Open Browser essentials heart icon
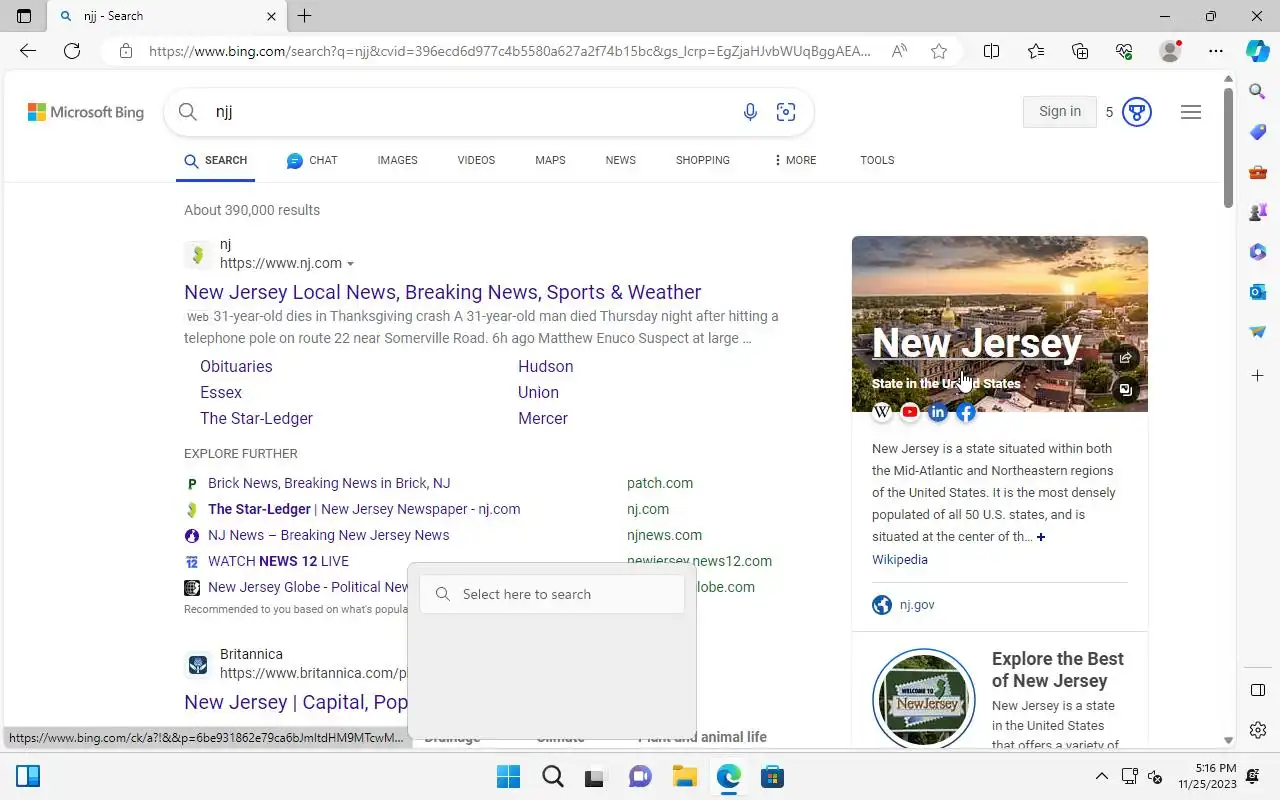The image size is (1280, 800). [x=1124, y=51]
